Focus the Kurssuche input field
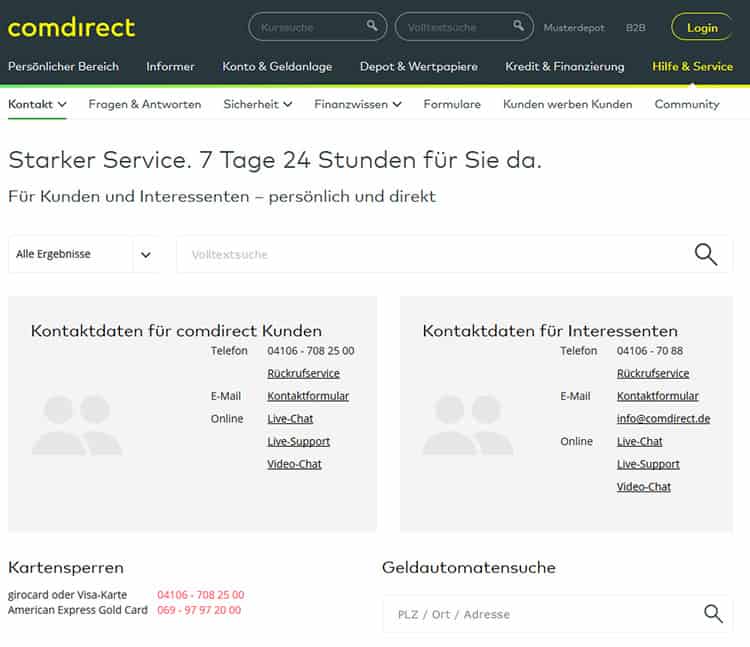Viewport: 750px width, 647px height. click(318, 27)
